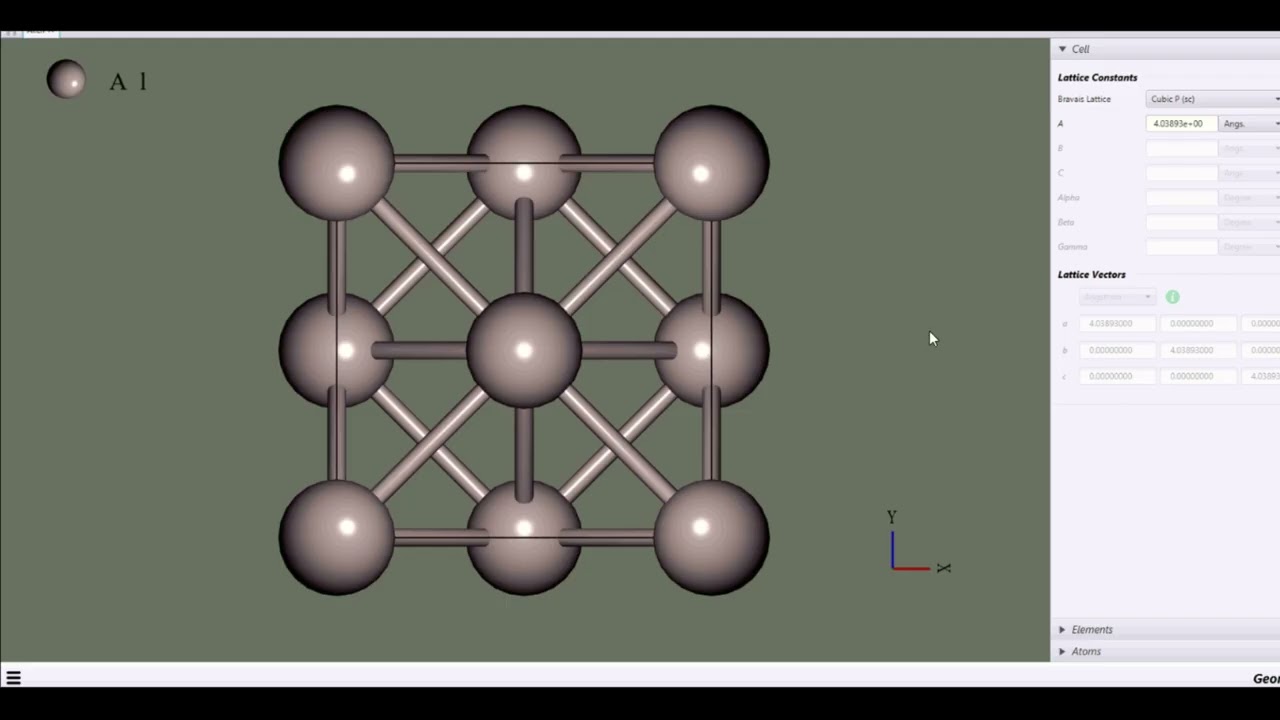Click vector a second component field
The image size is (1280, 720).
click(1198, 324)
